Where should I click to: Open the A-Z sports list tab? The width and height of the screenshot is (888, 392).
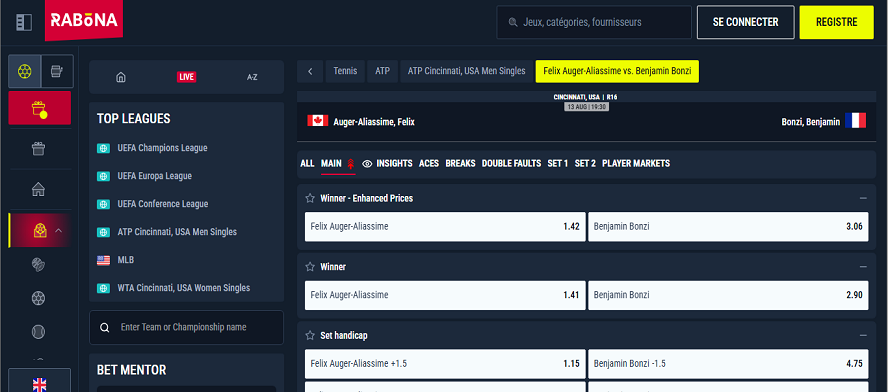[x=252, y=77]
